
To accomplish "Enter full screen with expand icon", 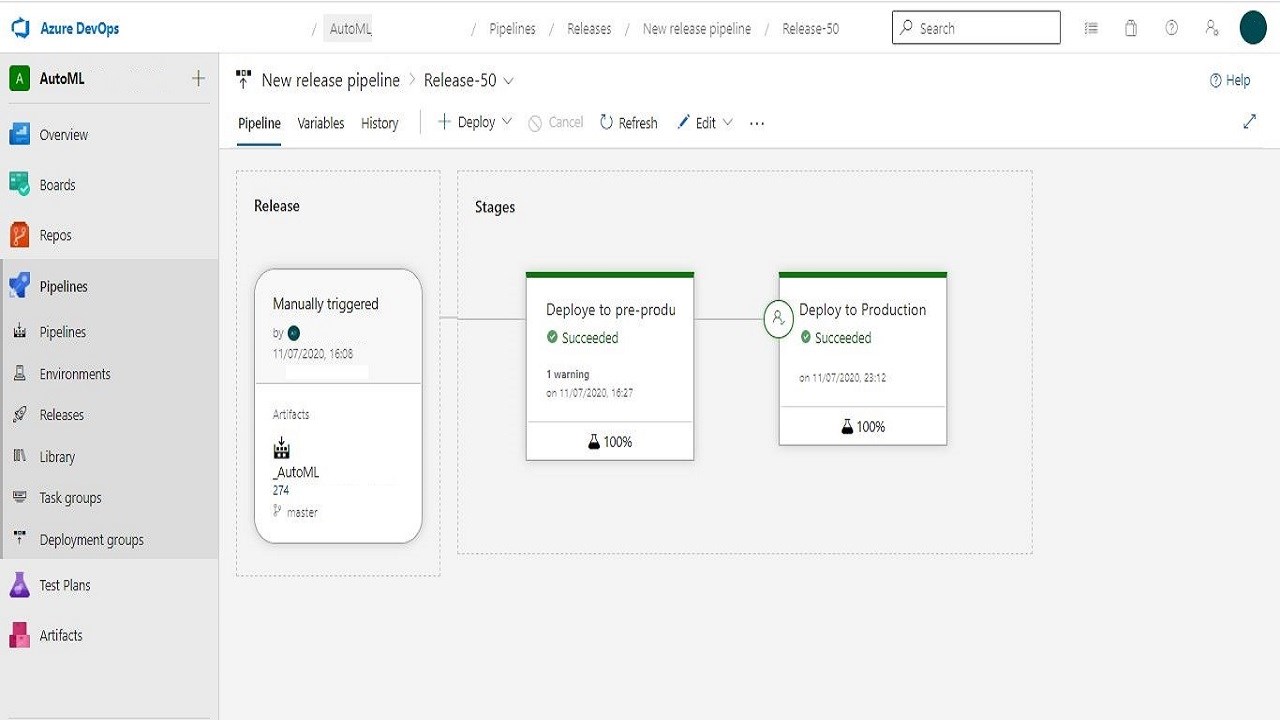I will pyautogui.click(x=1249, y=121).
